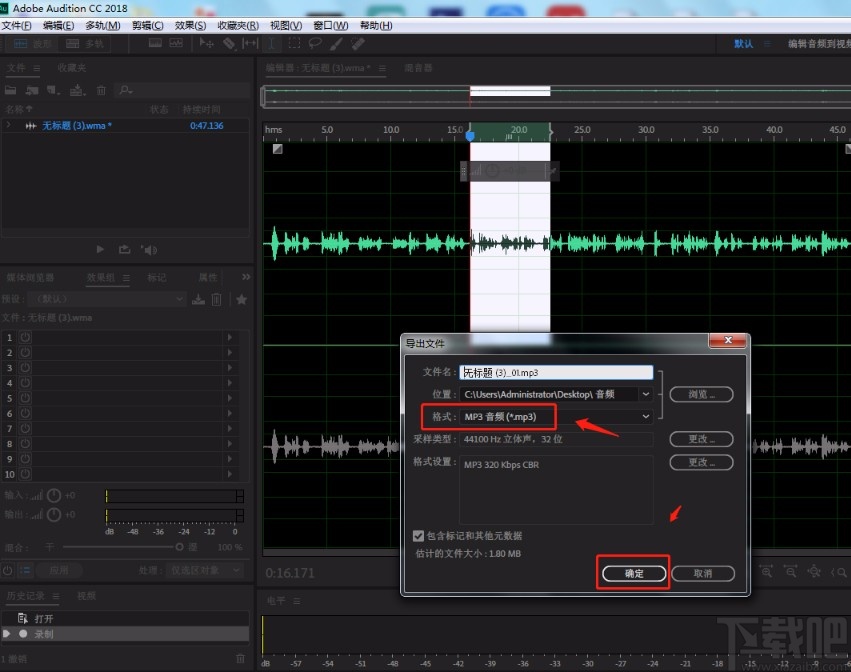Select the Razor tool
The image size is (851, 672).
pos(227,43)
